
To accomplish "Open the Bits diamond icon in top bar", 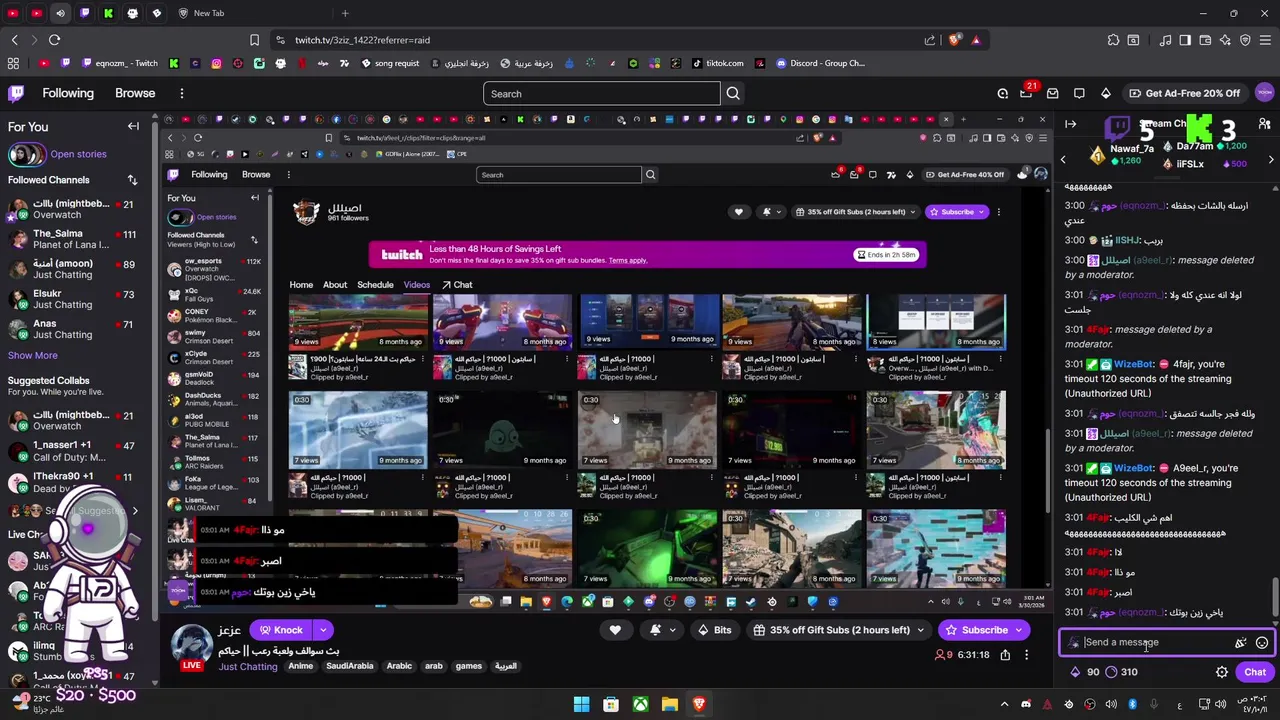I will click(x=1106, y=93).
